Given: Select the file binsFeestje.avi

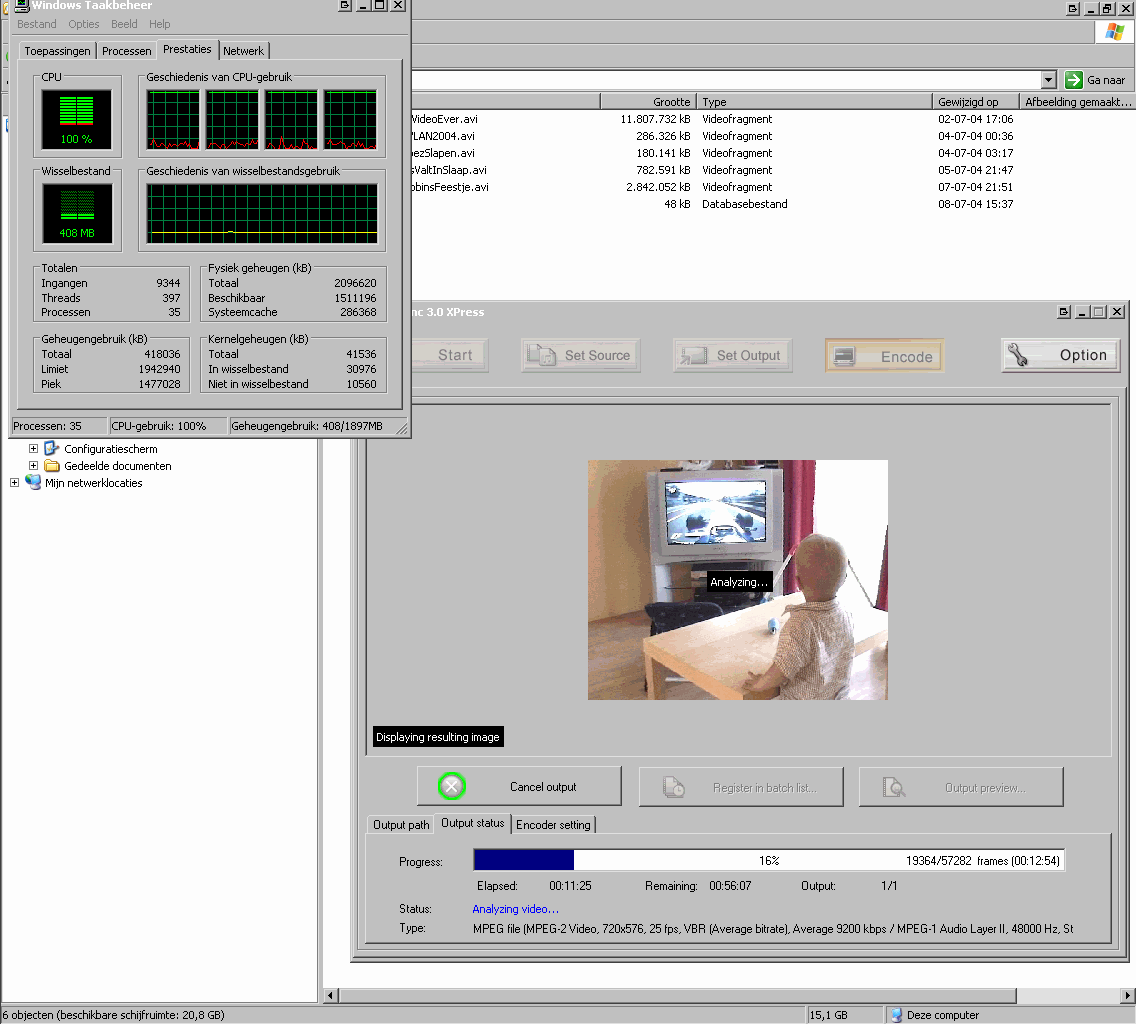Looking at the screenshot, I should click(451, 187).
